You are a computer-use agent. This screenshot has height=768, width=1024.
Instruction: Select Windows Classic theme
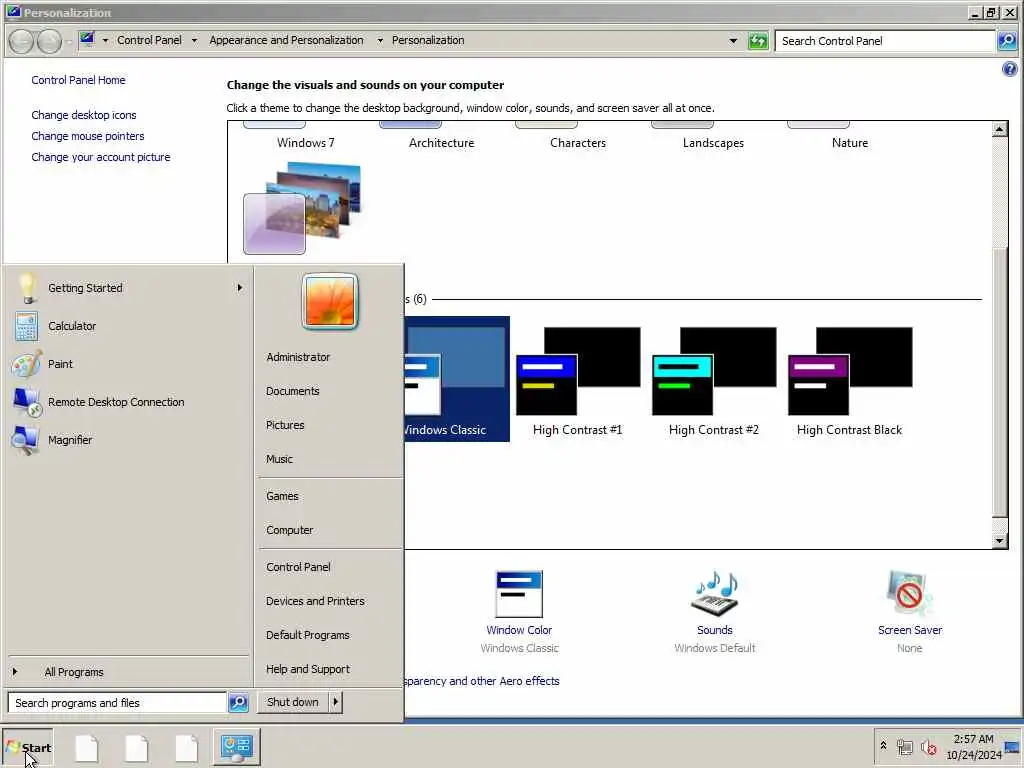coord(456,379)
